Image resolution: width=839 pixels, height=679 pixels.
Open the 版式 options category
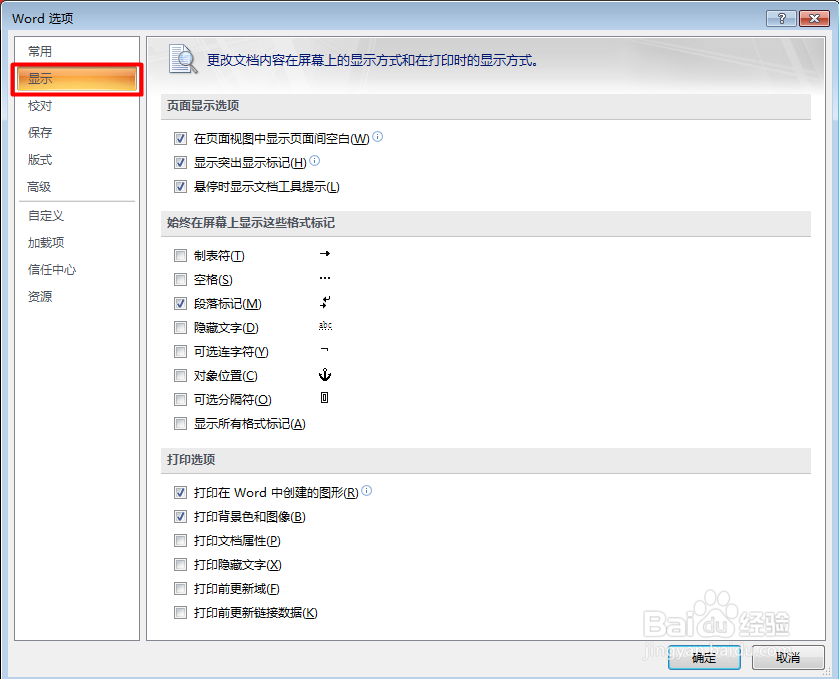coord(77,159)
